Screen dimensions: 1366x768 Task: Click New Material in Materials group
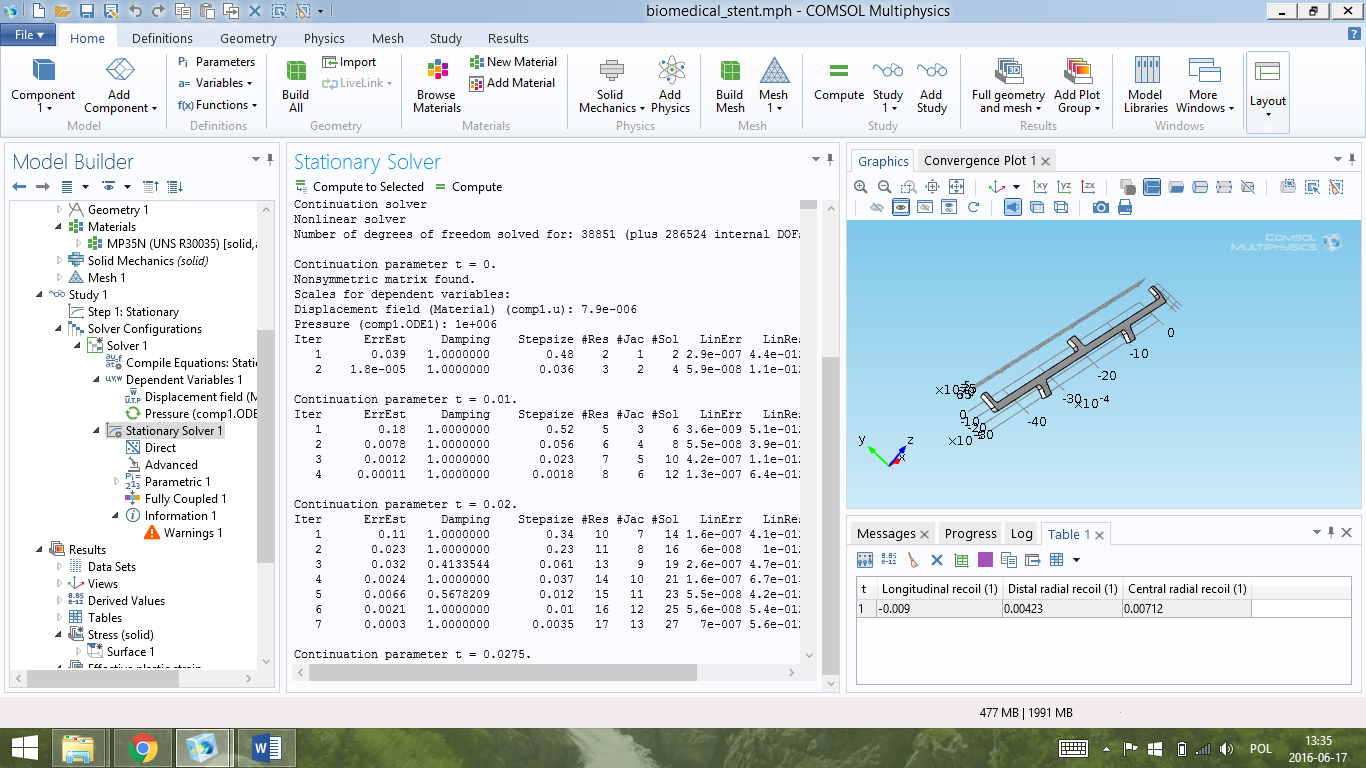click(x=513, y=62)
